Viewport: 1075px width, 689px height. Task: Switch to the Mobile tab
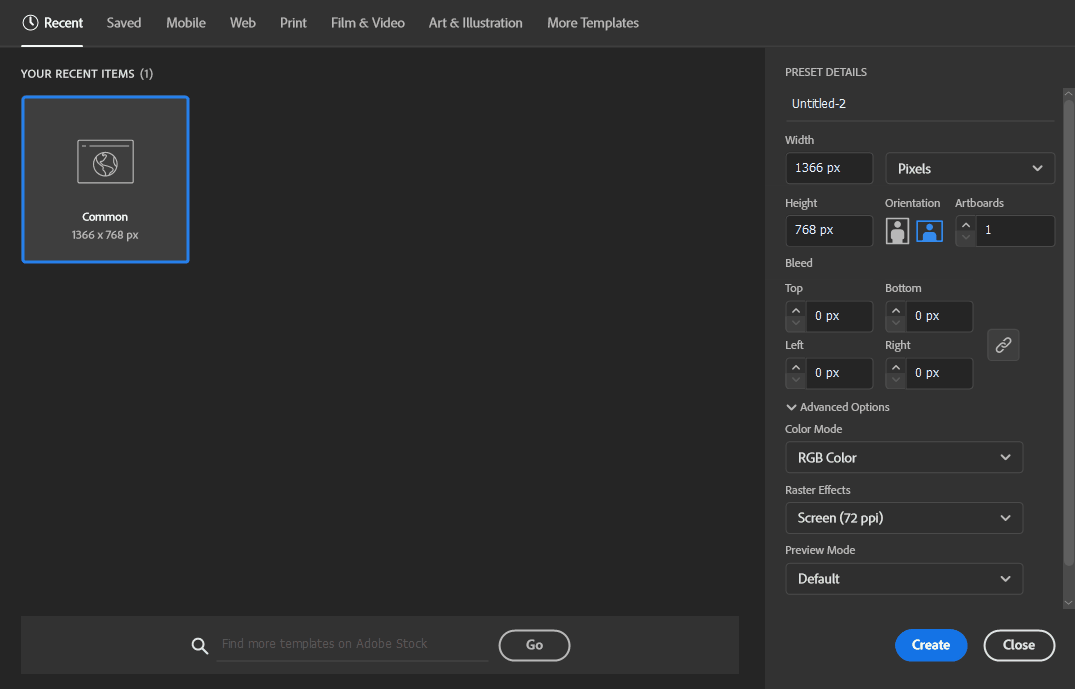pyautogui.click(x=185, y=22)
